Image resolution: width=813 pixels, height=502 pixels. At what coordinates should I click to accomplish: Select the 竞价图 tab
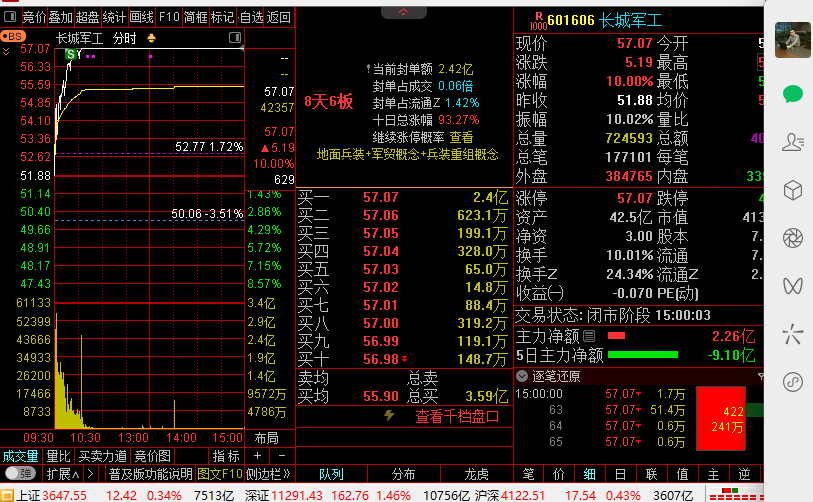pos(152,456)
